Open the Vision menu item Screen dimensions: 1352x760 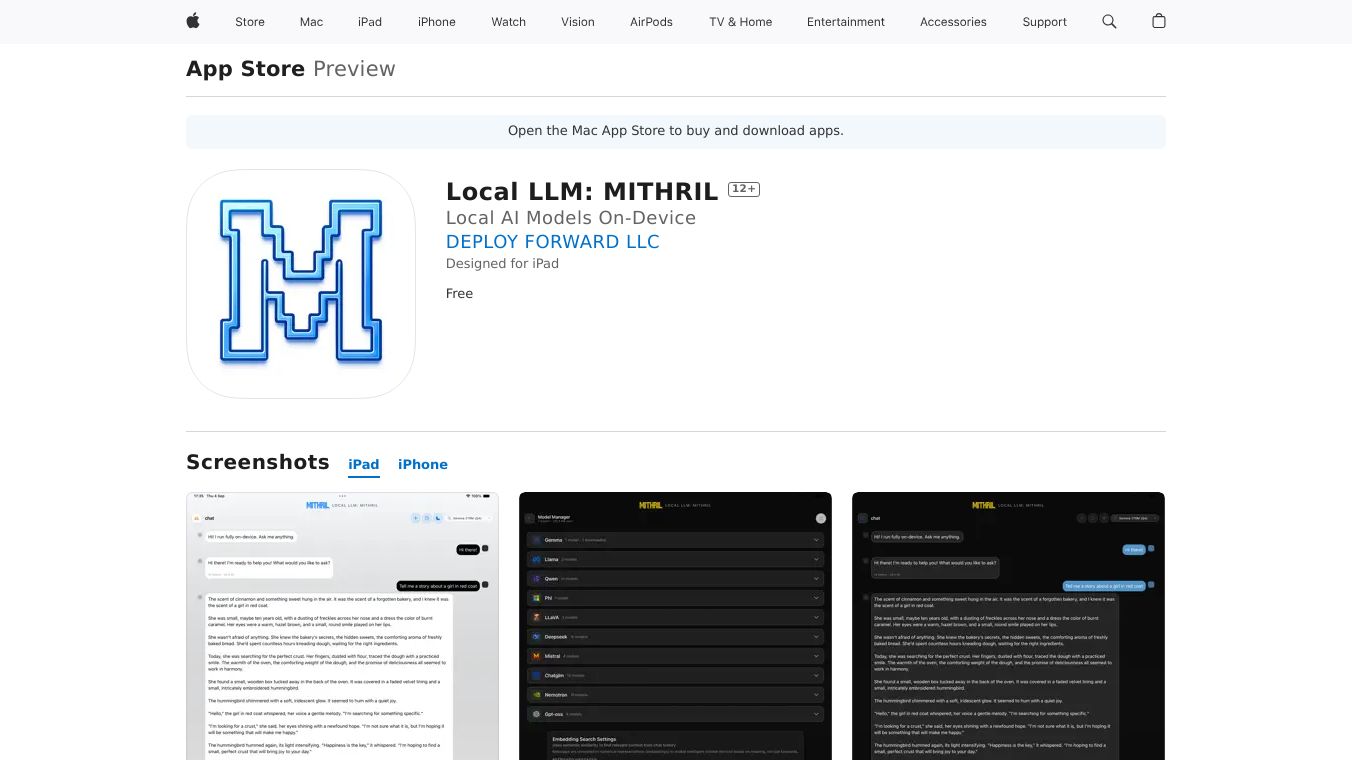(578, 22)
